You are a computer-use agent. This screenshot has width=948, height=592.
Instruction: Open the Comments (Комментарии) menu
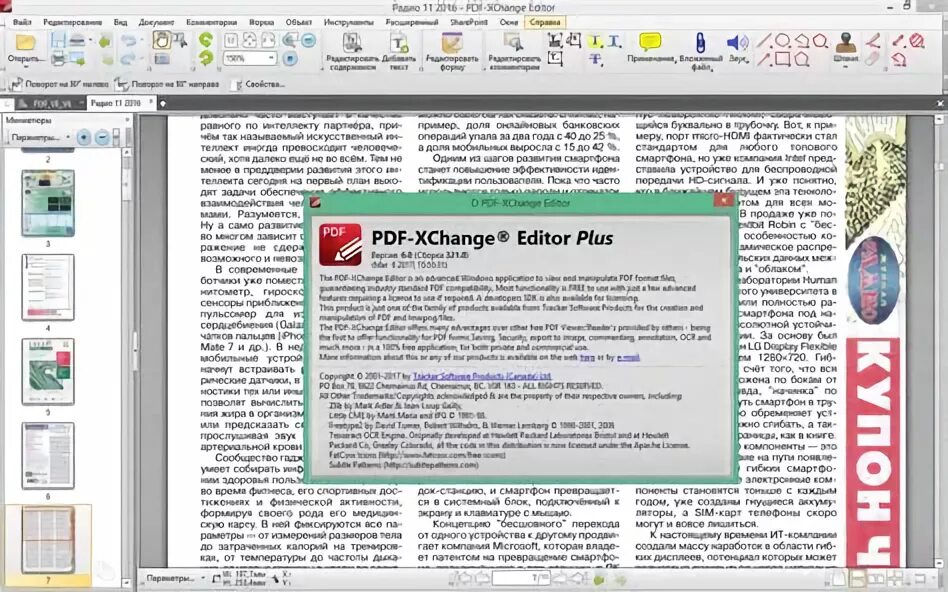(212, 22)
